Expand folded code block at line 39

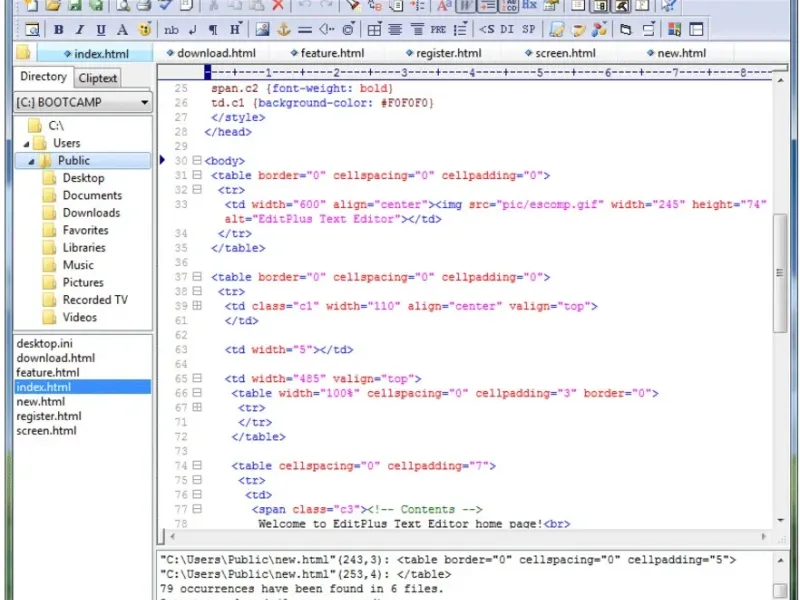[197, 306]
